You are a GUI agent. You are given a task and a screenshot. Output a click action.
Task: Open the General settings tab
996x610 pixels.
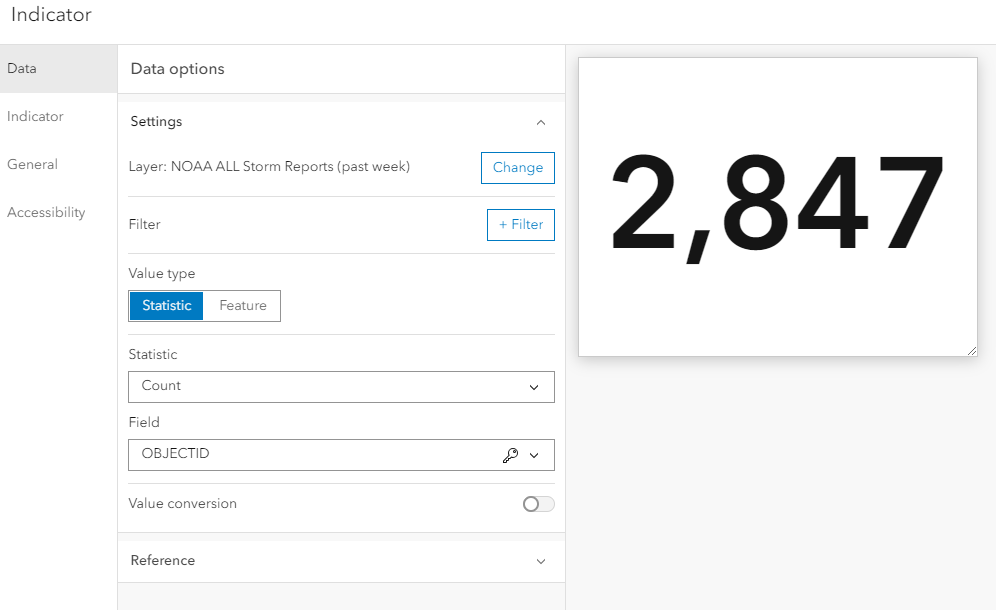(31, 164)
